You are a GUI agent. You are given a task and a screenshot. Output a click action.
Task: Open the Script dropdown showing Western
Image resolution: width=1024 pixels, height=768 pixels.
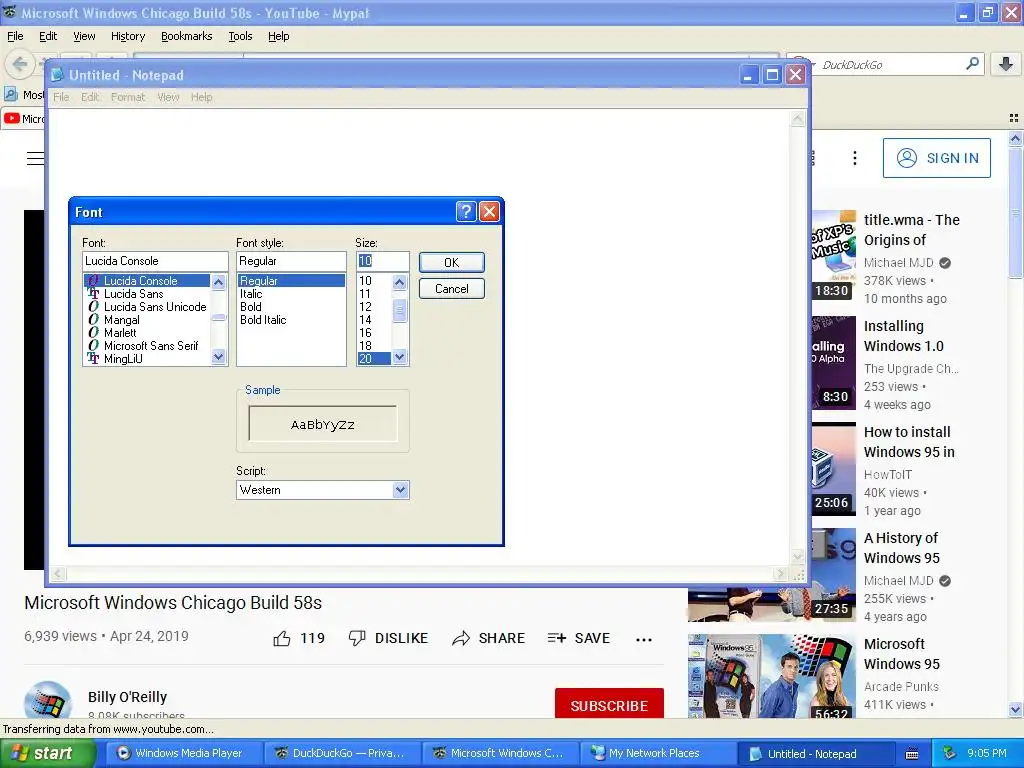coord(400,490)
